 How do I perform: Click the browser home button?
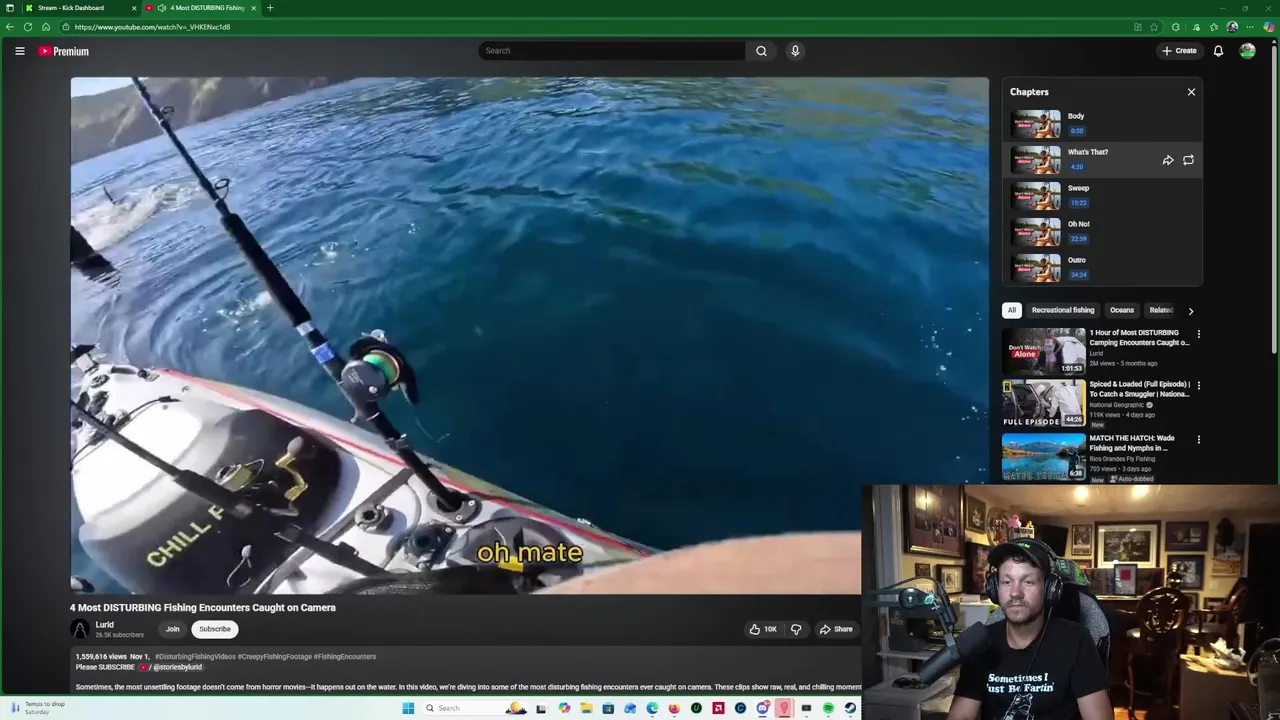click(x=46, y=27)
